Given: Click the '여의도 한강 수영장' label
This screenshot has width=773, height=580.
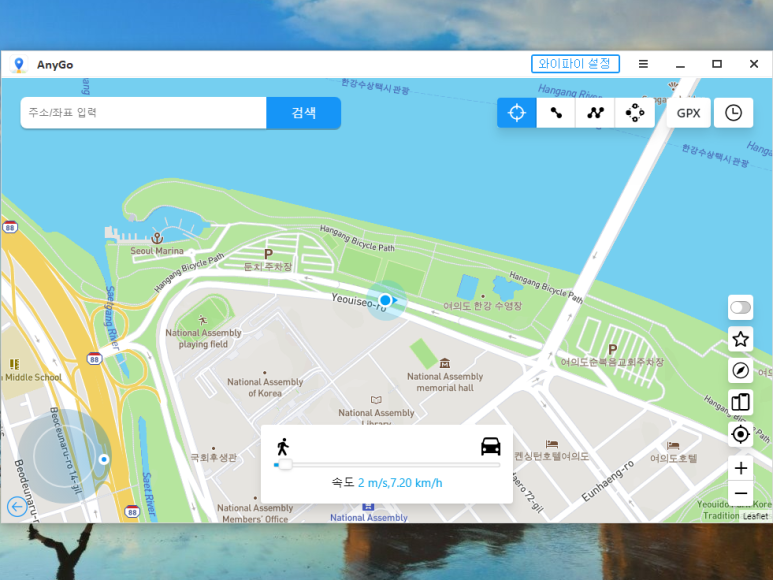Looking at the screenshot, I should point(483,306).
